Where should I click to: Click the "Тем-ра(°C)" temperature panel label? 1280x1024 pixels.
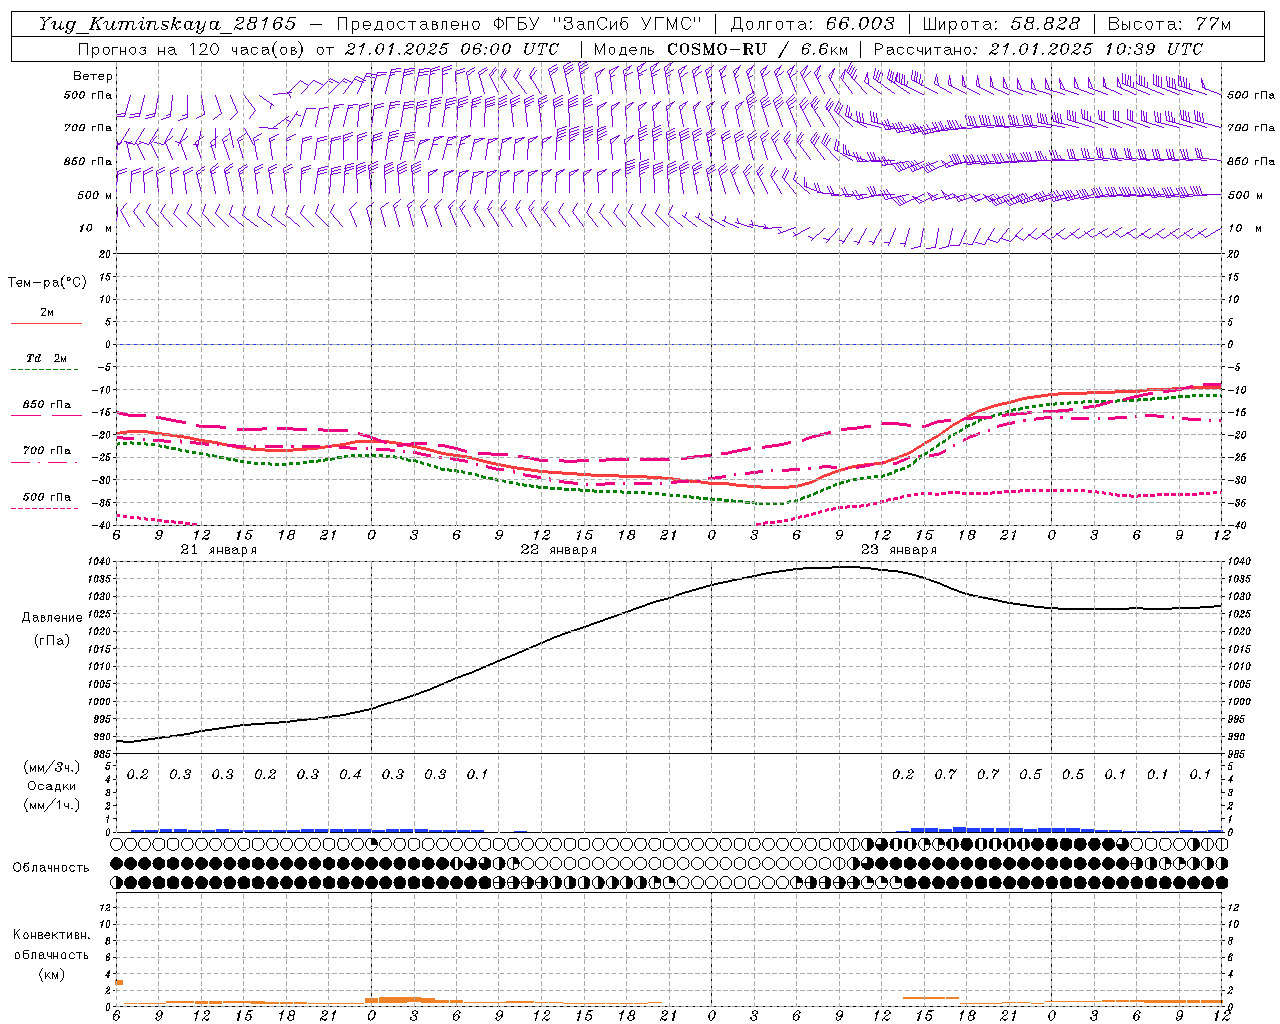coord(47,283)
